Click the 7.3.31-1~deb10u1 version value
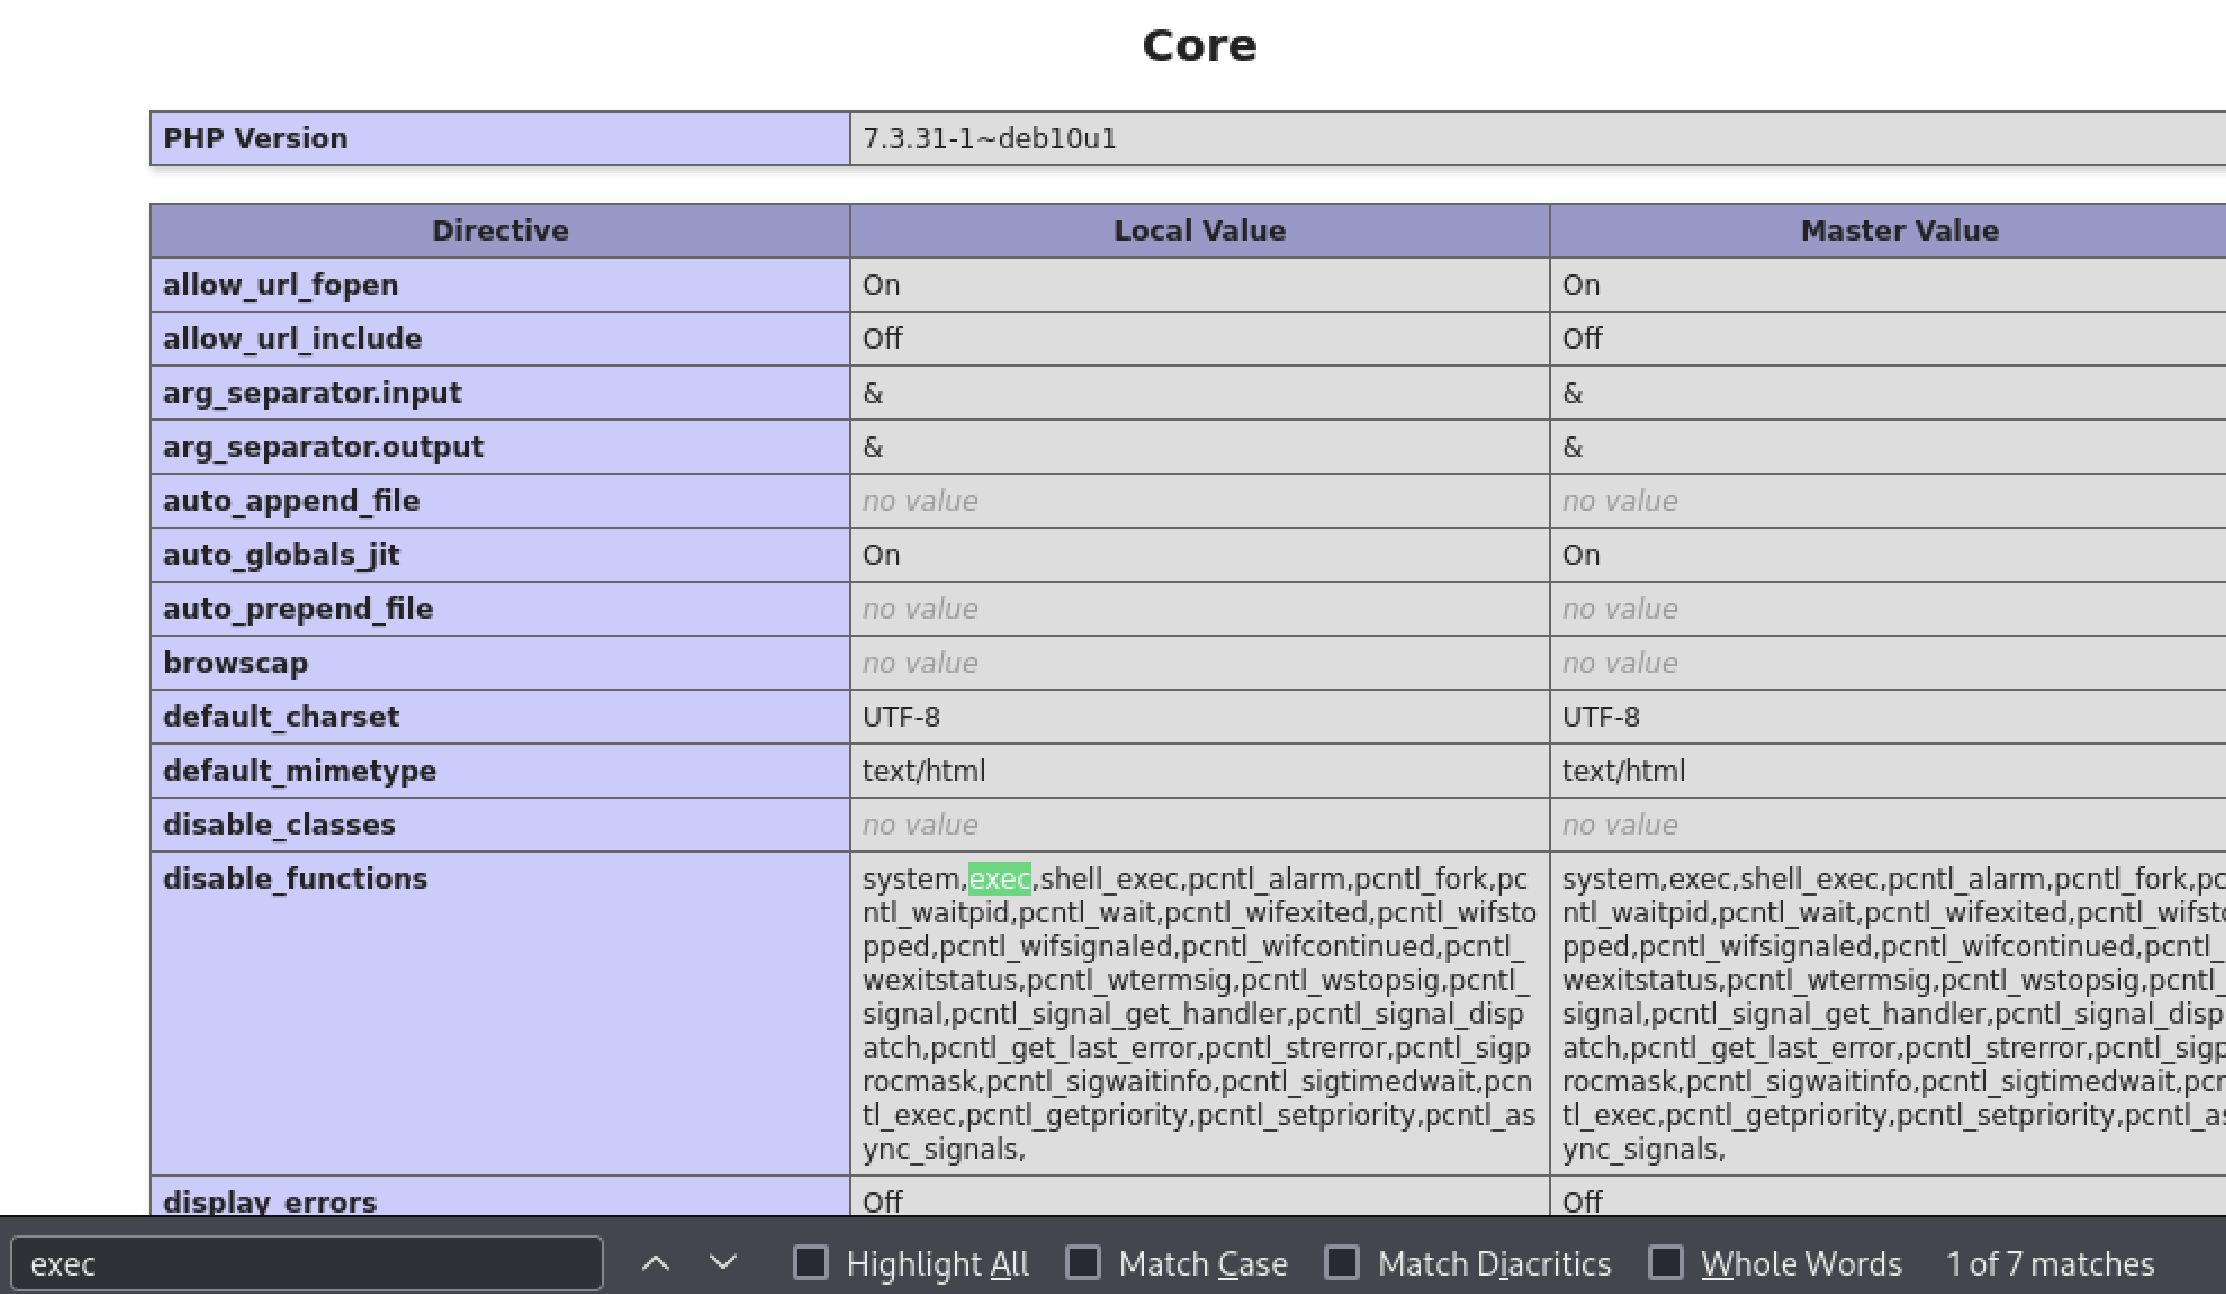 point(989,138)
